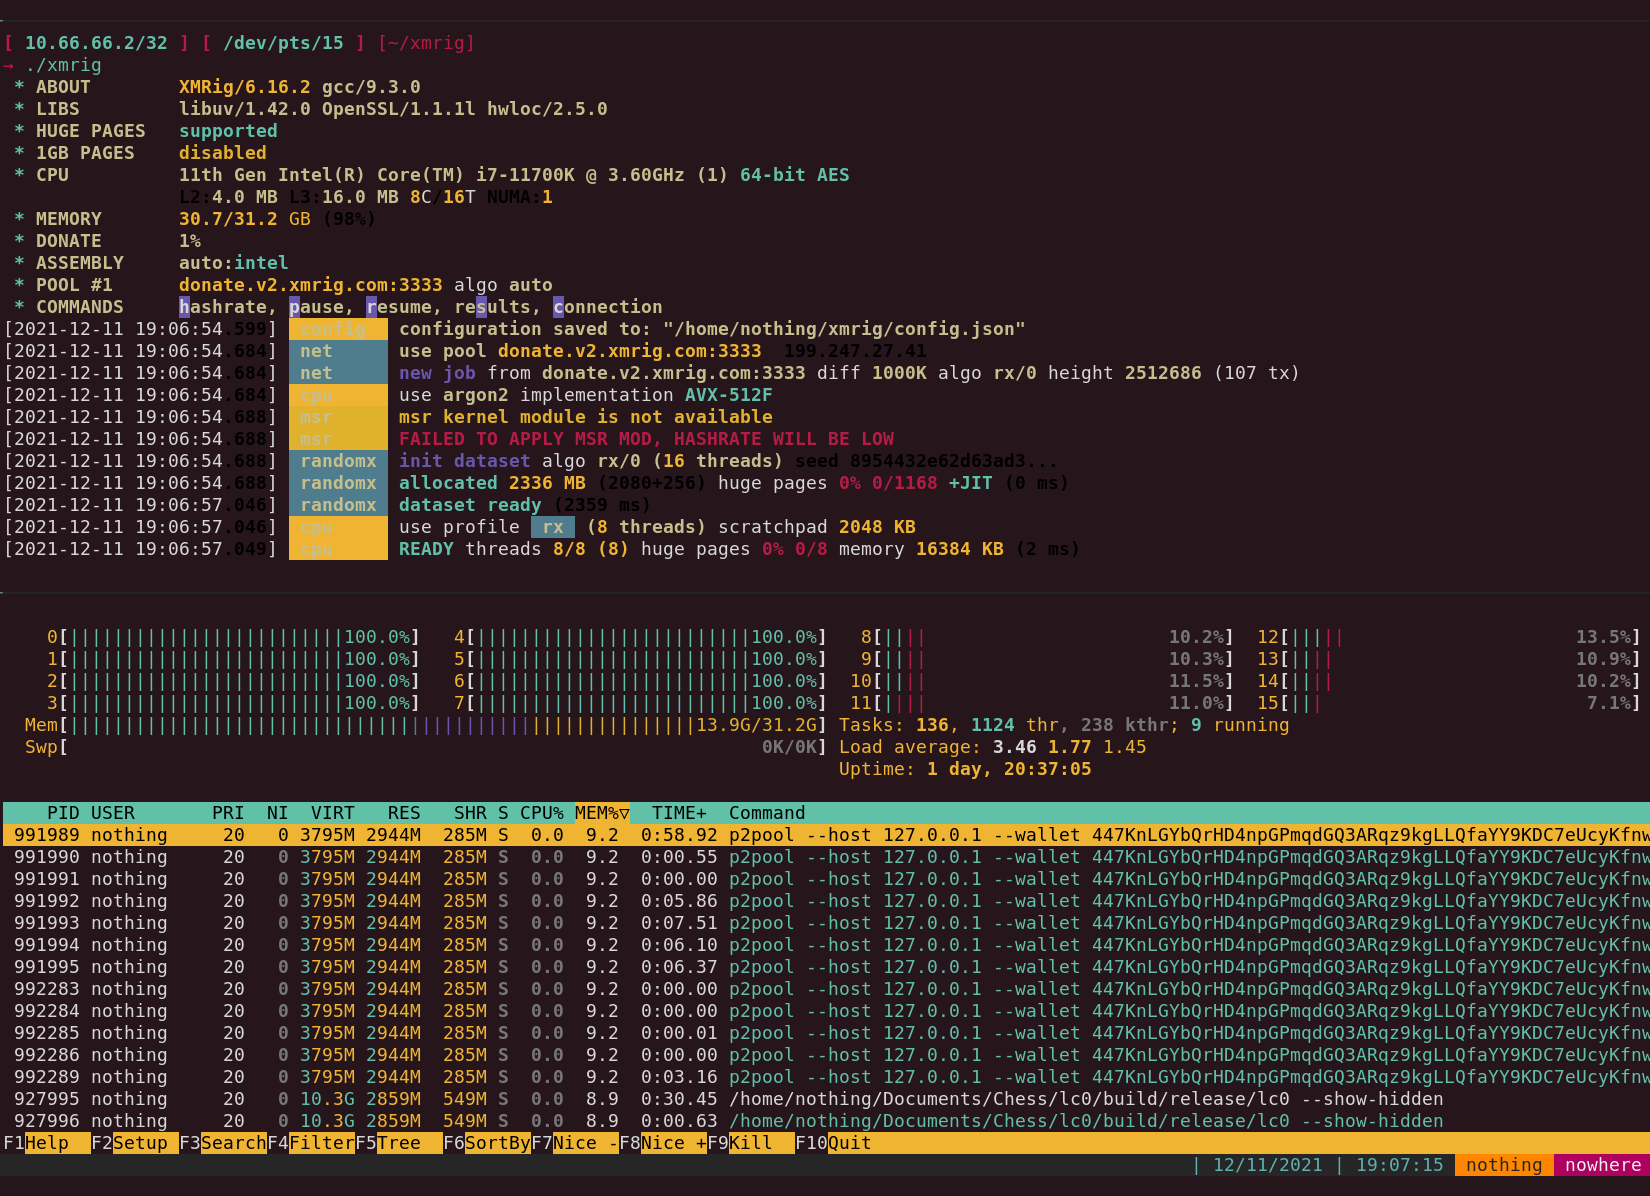Sort by the PID column header
The height and width of the screenshot is (1196, 1650).
pos(63,813)
